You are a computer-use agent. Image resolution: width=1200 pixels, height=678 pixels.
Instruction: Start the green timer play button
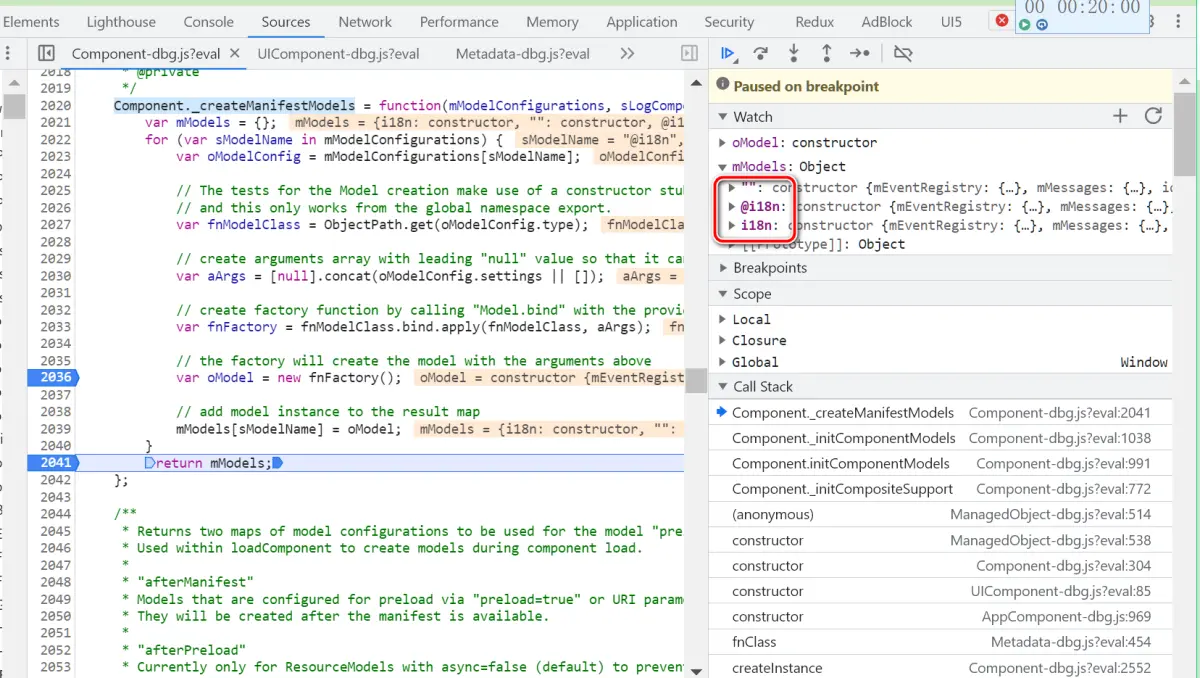1025,25
